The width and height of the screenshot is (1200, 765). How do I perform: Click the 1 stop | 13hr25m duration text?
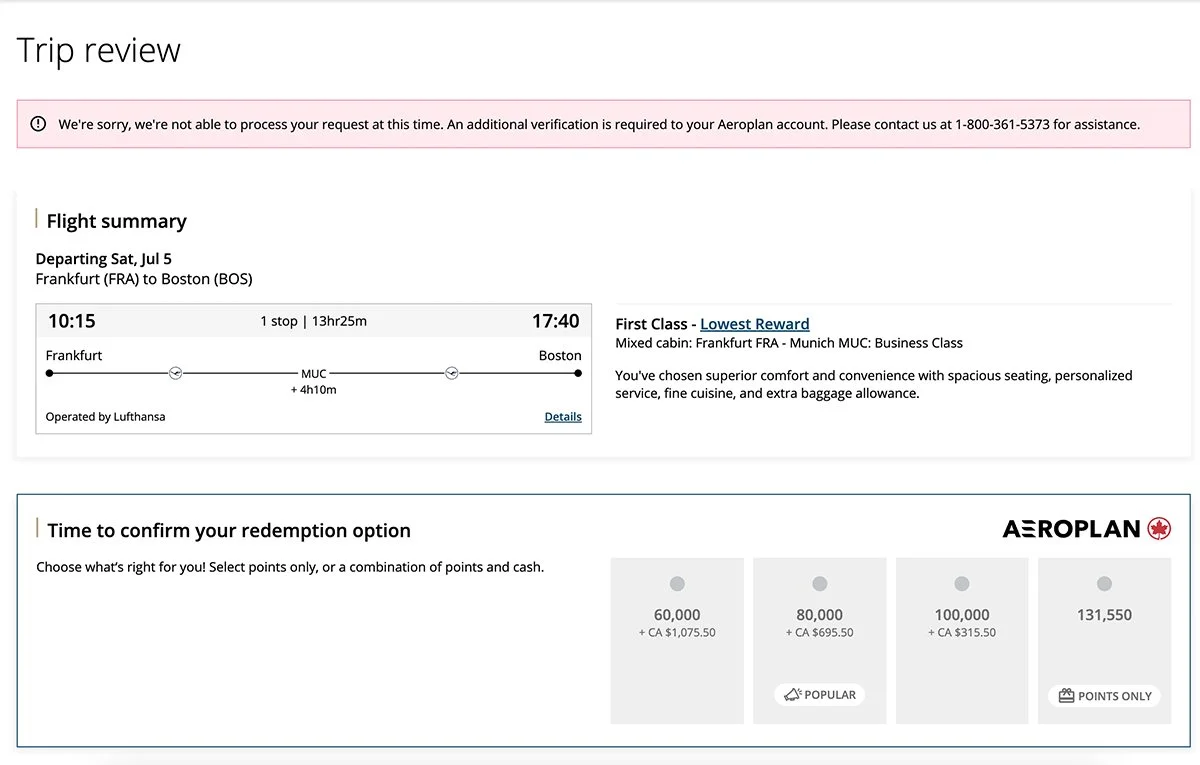tap(313, 321)
